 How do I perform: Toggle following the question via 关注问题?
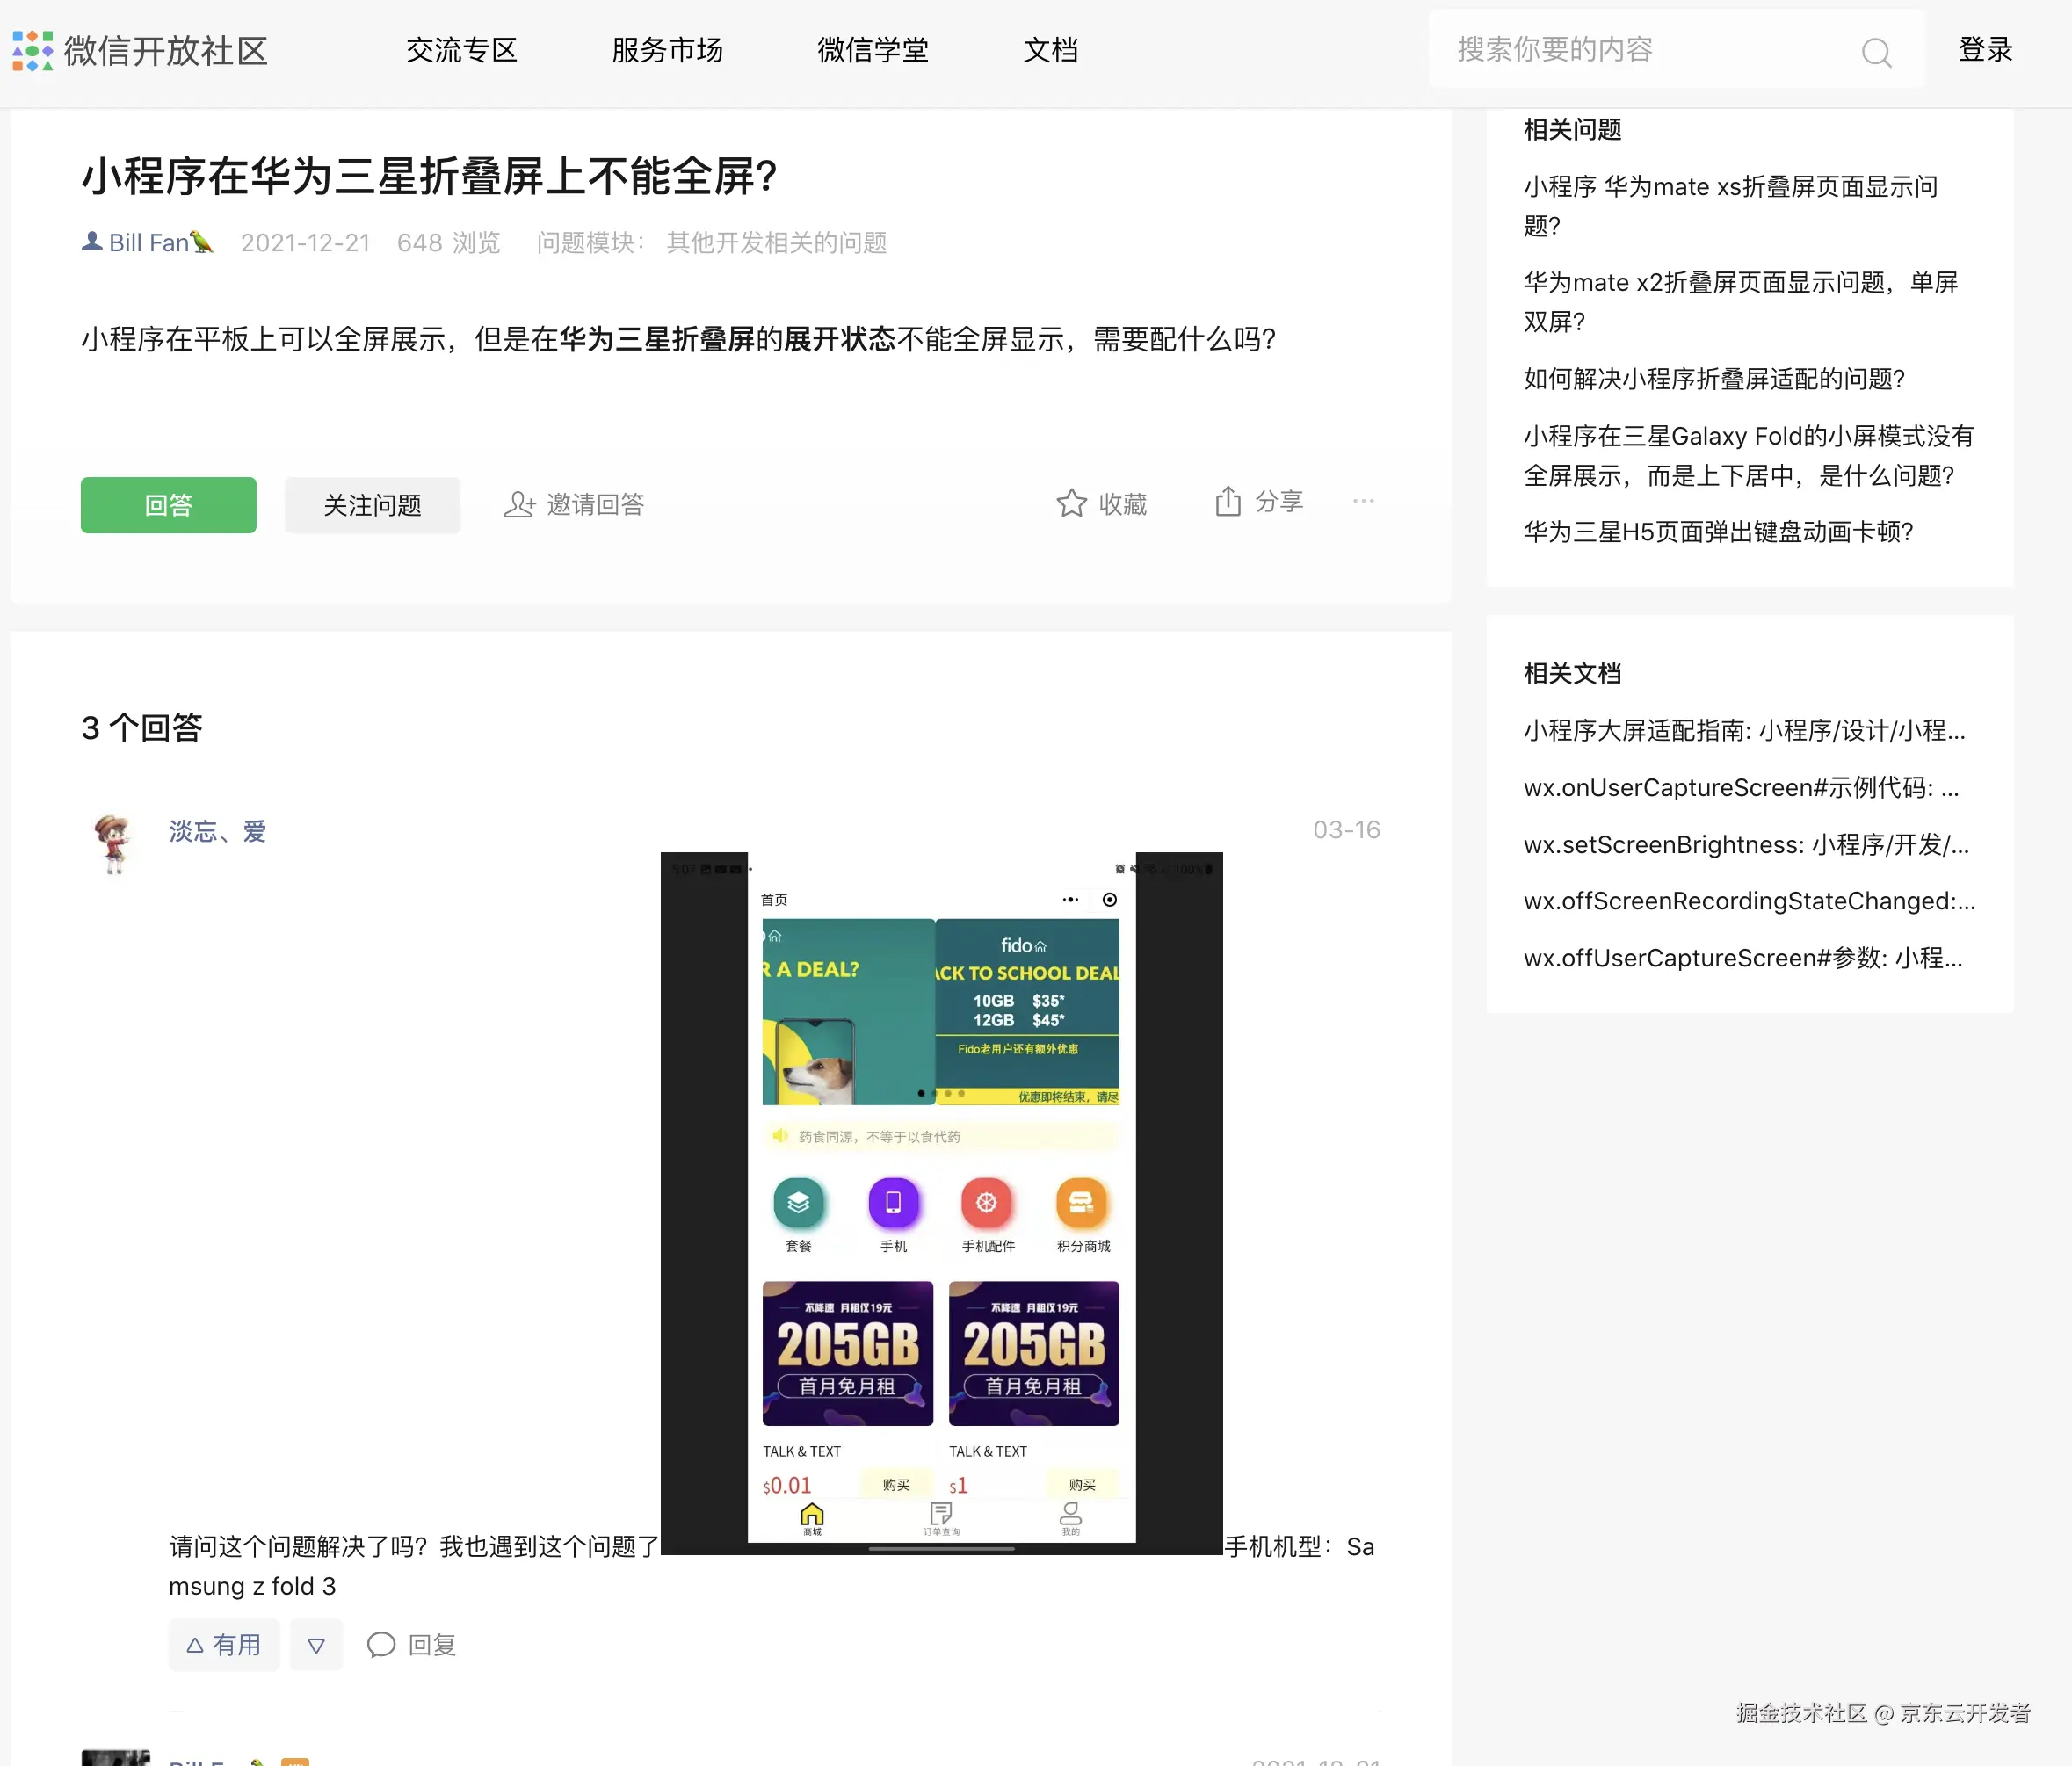[372, 505]
